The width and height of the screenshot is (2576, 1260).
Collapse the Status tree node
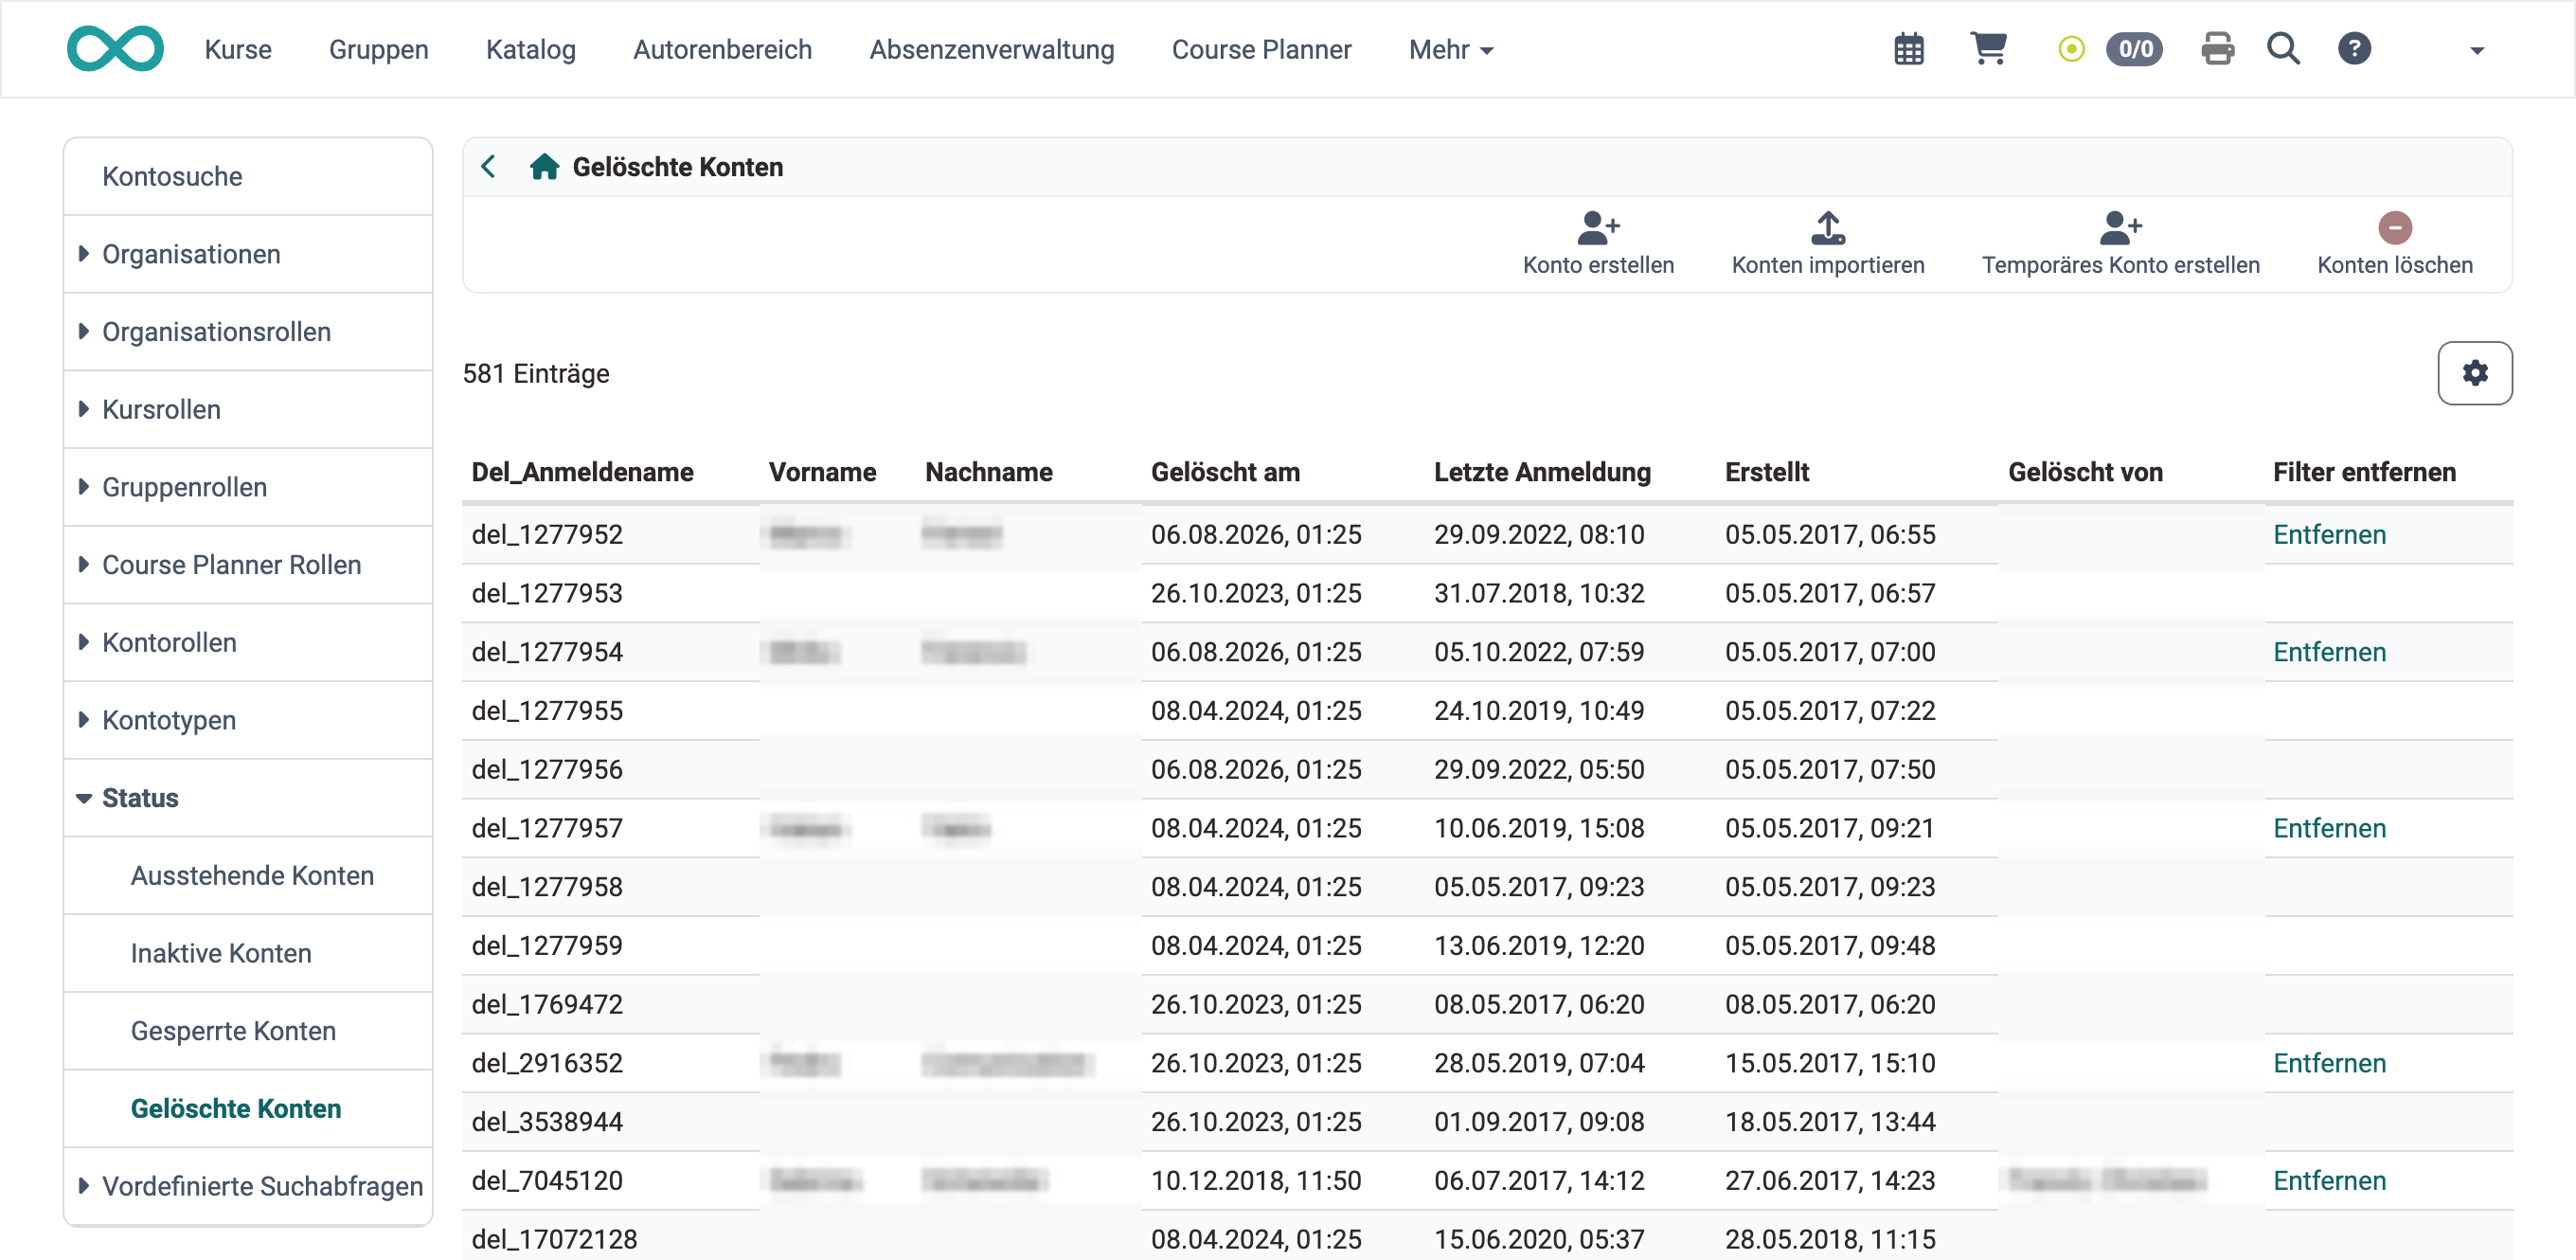point(83,798)
